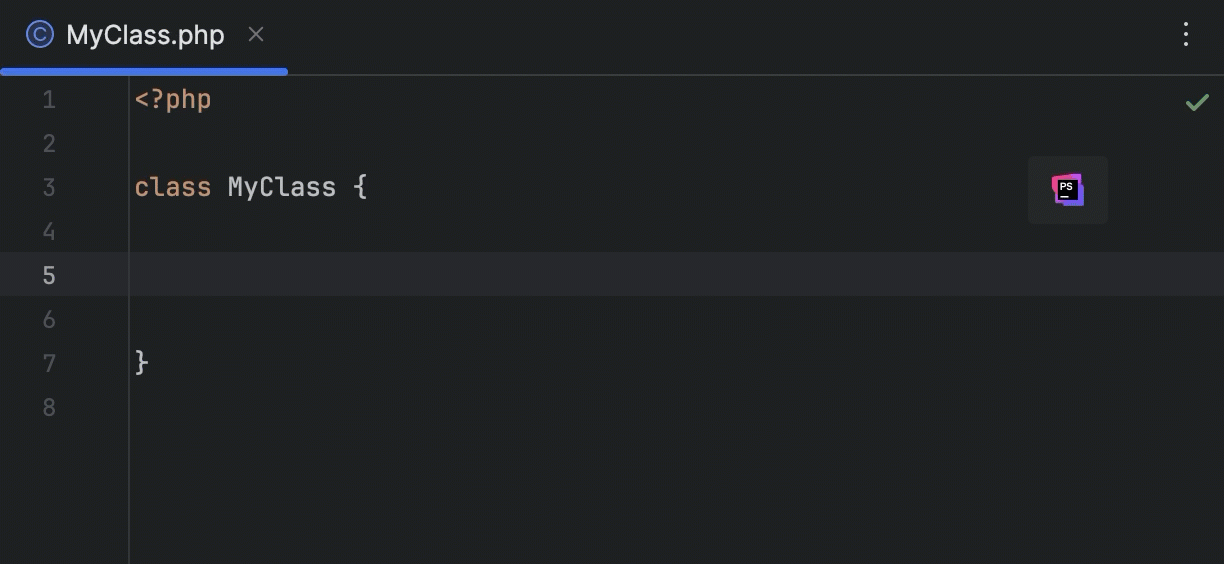Click the green inspection checkmark

pos(1196,102)
